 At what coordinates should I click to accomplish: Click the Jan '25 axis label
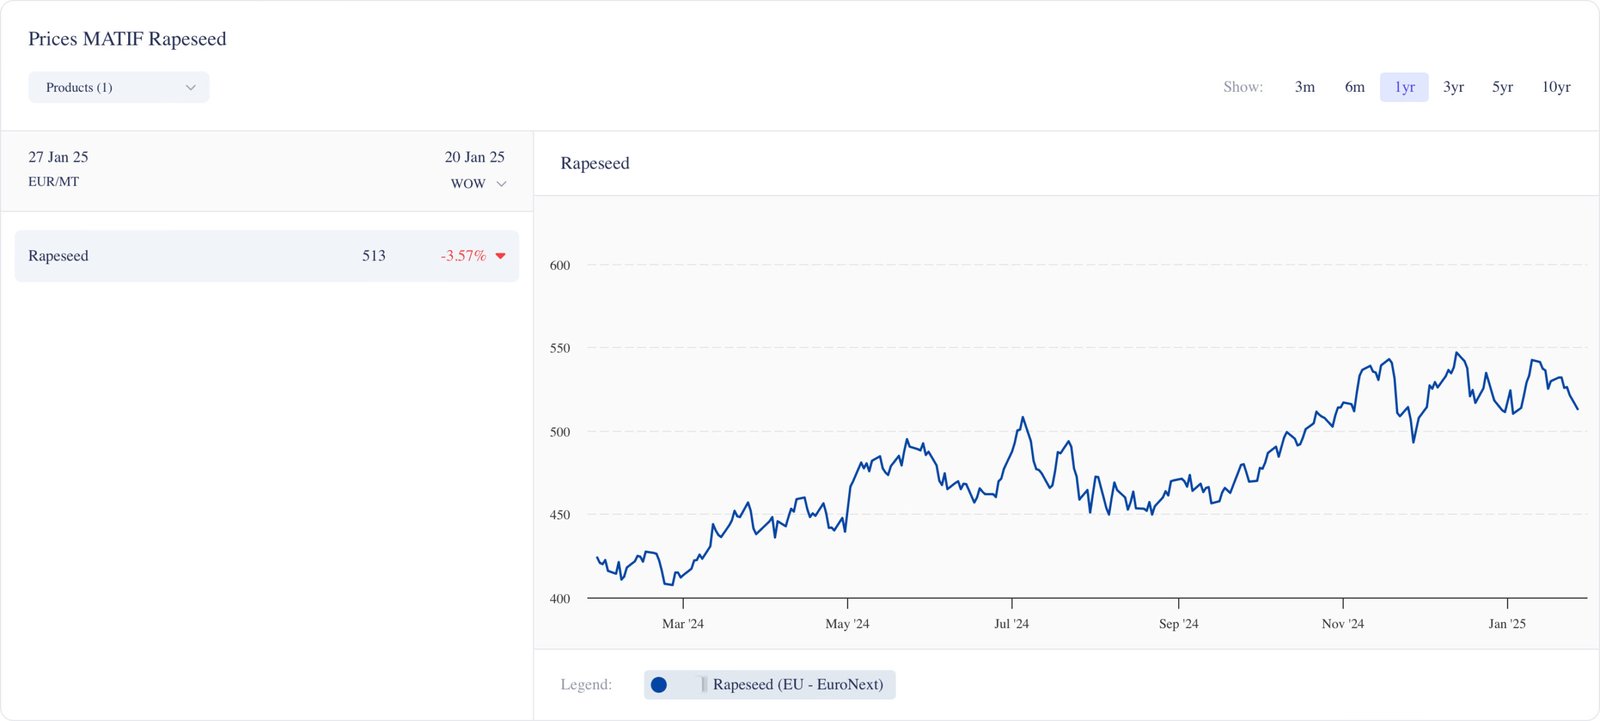pyautogui.click(x=1506, y=624)
